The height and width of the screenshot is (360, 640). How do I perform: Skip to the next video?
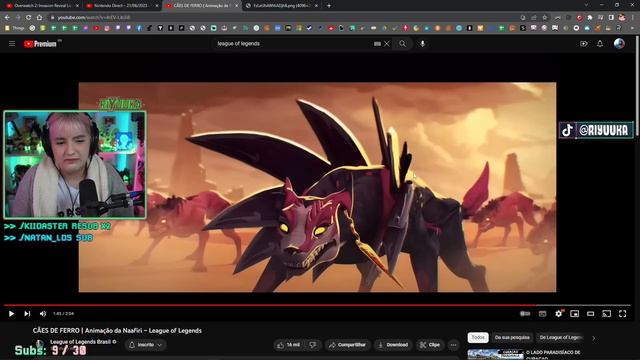tap(27, 313)
